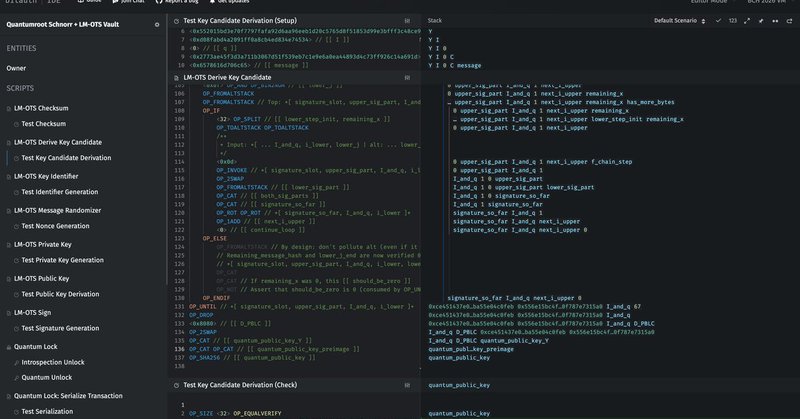The image size is (800, 419).
Task: Open Quantum Lock: Serialize Transaction script
Action: 68,396
